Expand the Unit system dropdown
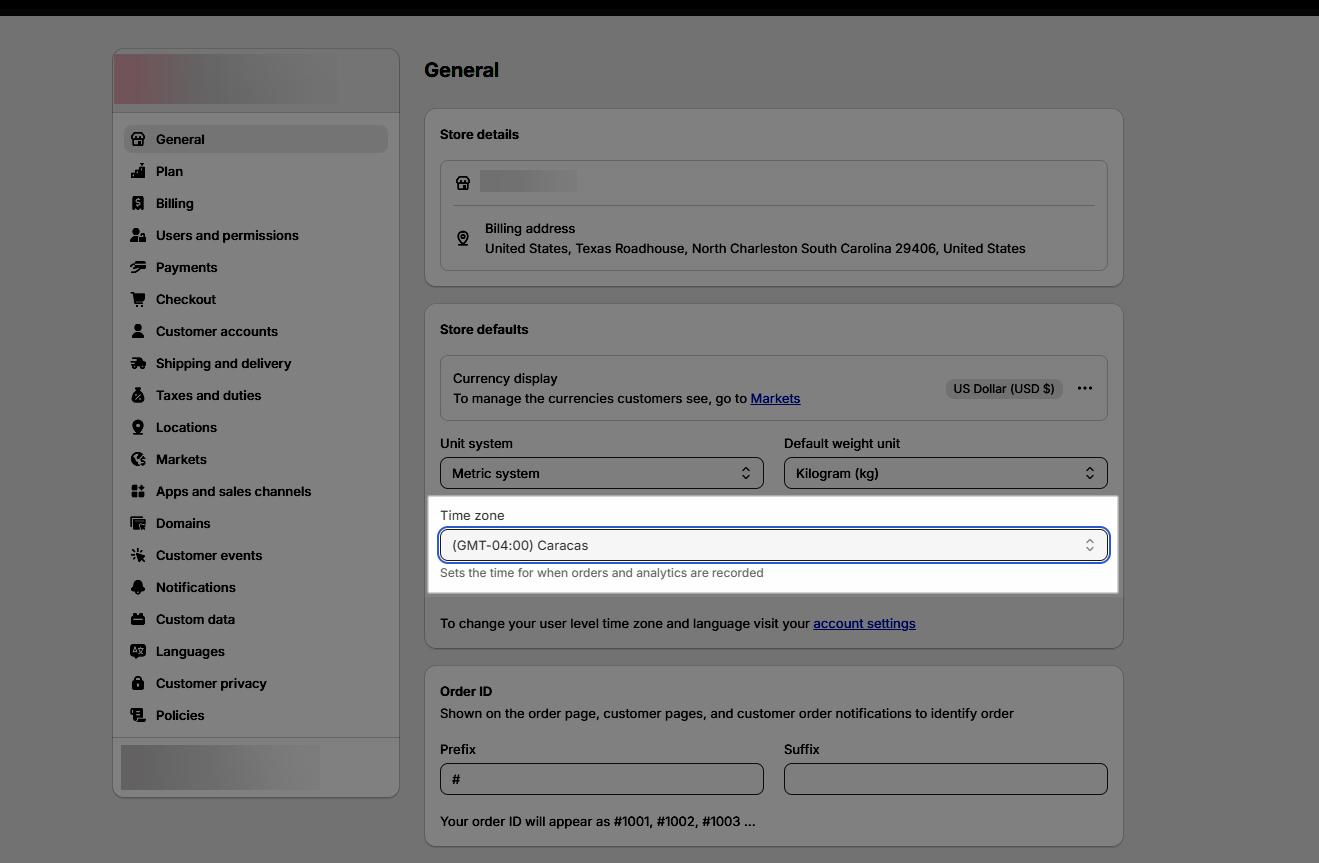This screenshot has width=1319, height=863. (x=601, y=473)
